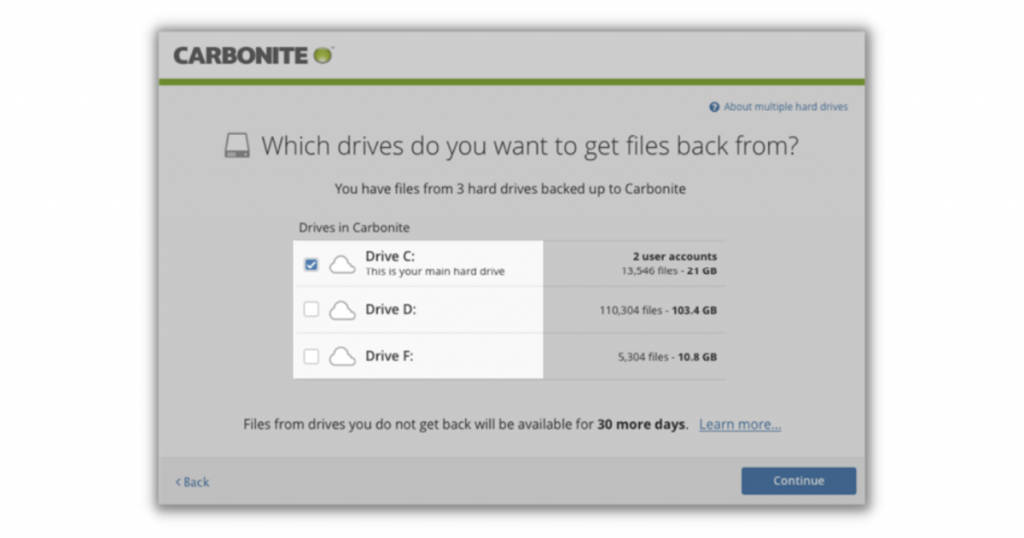Viewport: 1024px width, 538px height.
Task: Click the cloud icon for Drive C
Action: [x=342, y=264]
